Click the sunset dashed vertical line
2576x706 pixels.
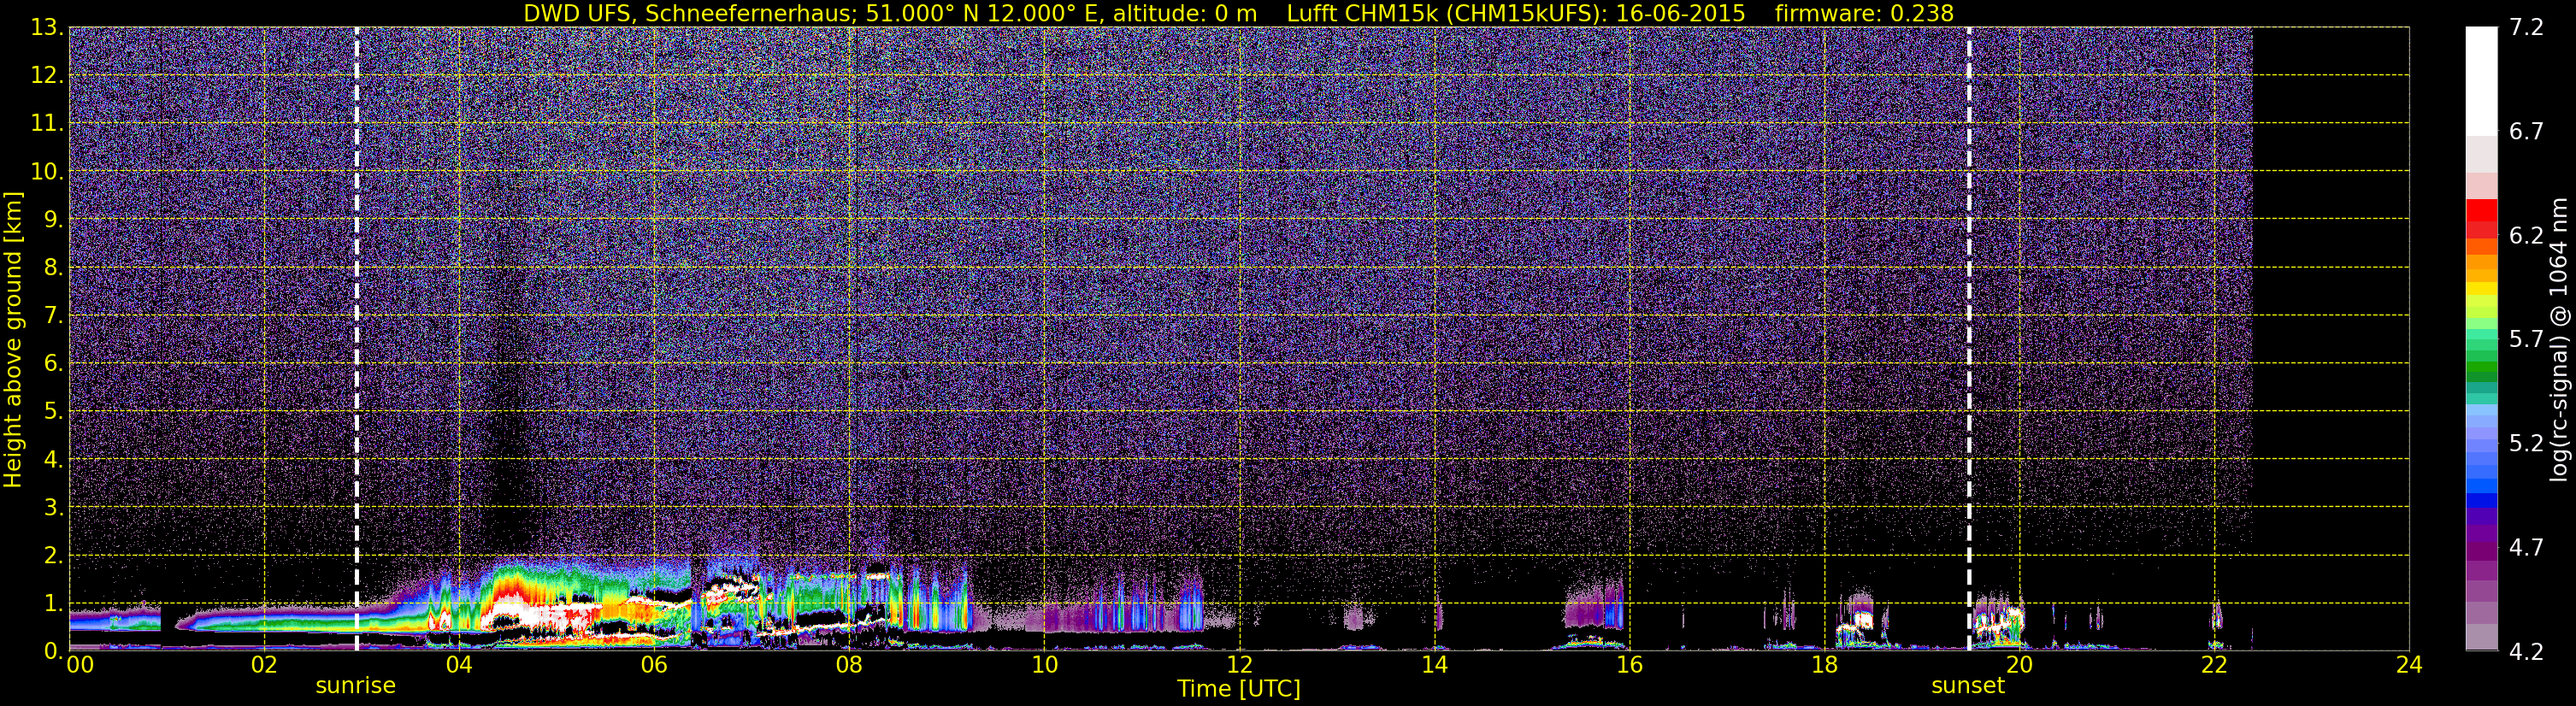point(1969,339)
